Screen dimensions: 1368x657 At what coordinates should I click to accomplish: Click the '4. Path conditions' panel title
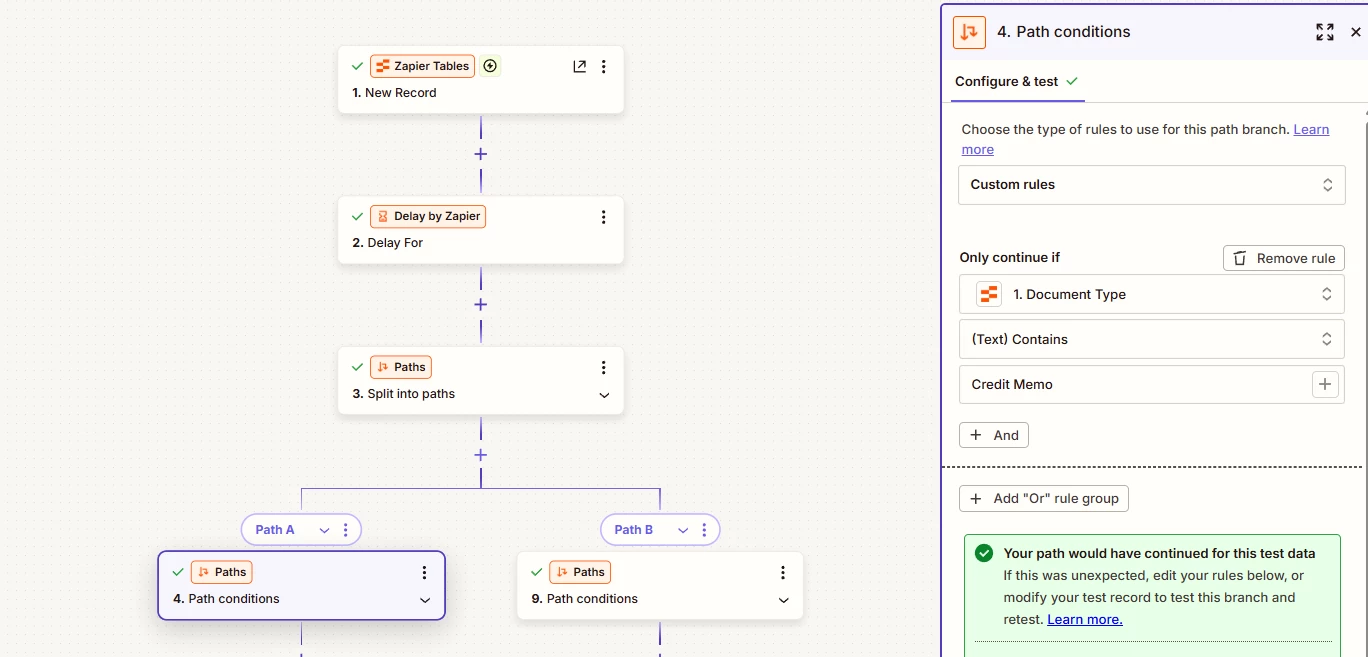1064,32
